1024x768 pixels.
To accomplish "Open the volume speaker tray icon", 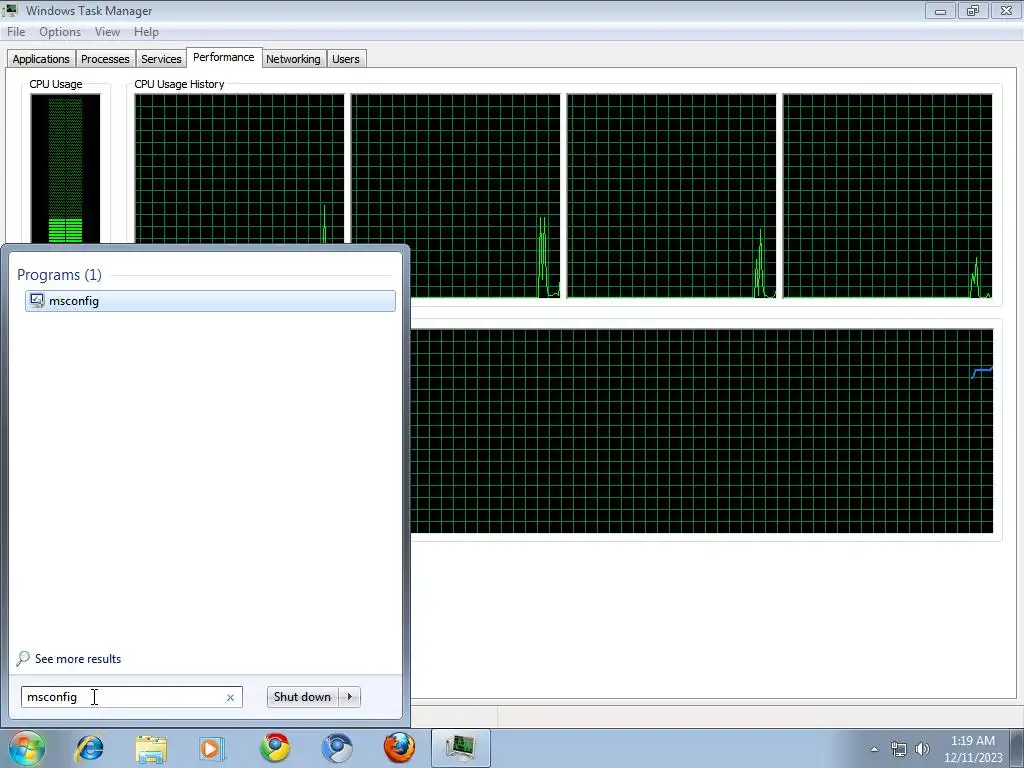I will pos(922,749).
